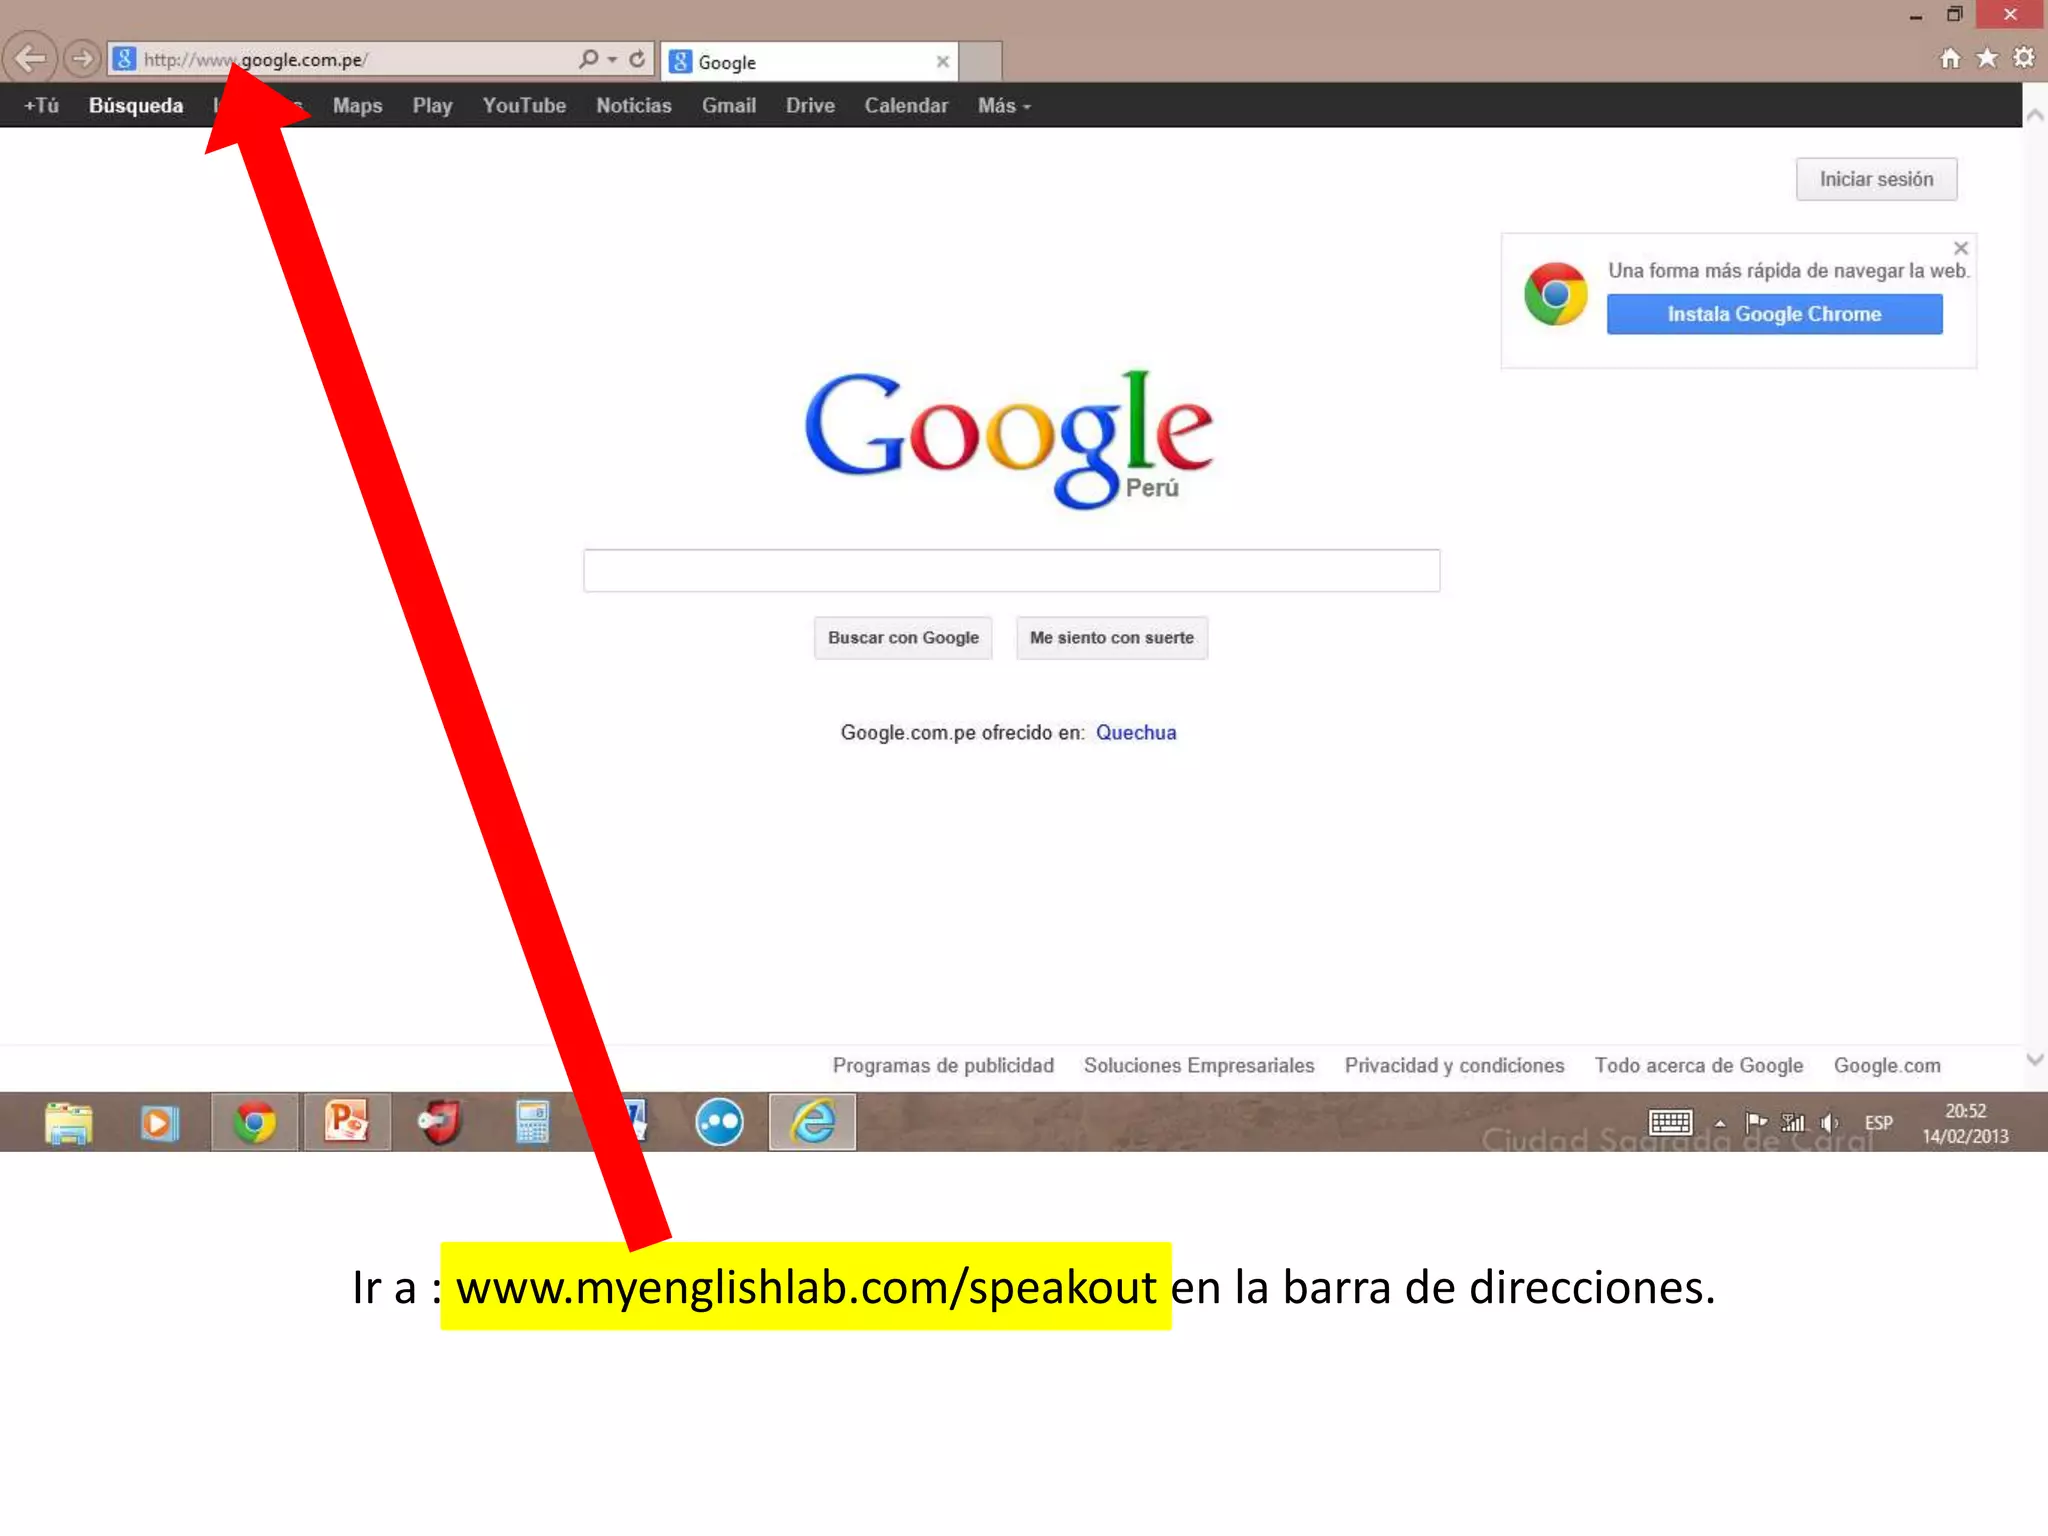
Task: Open browser tools gear icon
Action: (x=2024, y=58)
